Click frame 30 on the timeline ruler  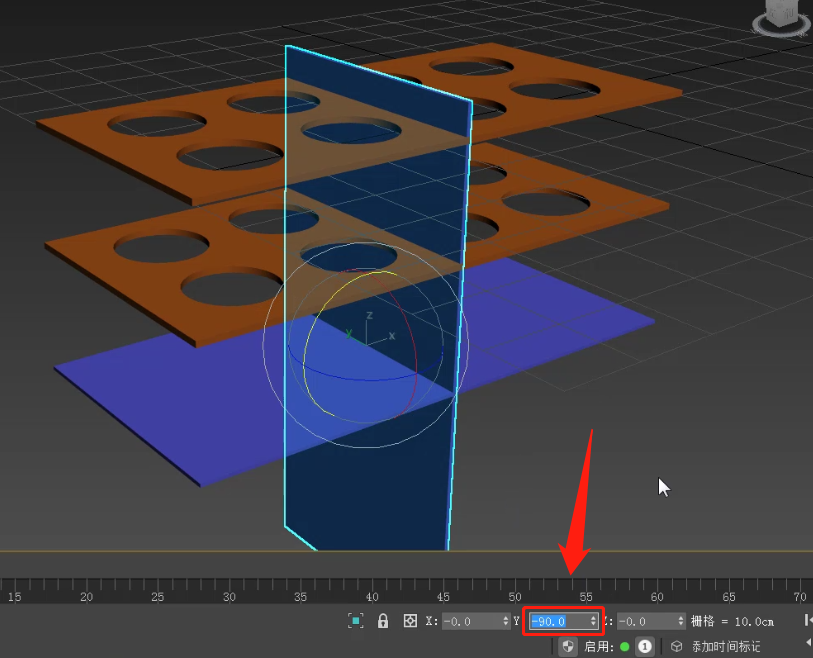coord(229,590)
